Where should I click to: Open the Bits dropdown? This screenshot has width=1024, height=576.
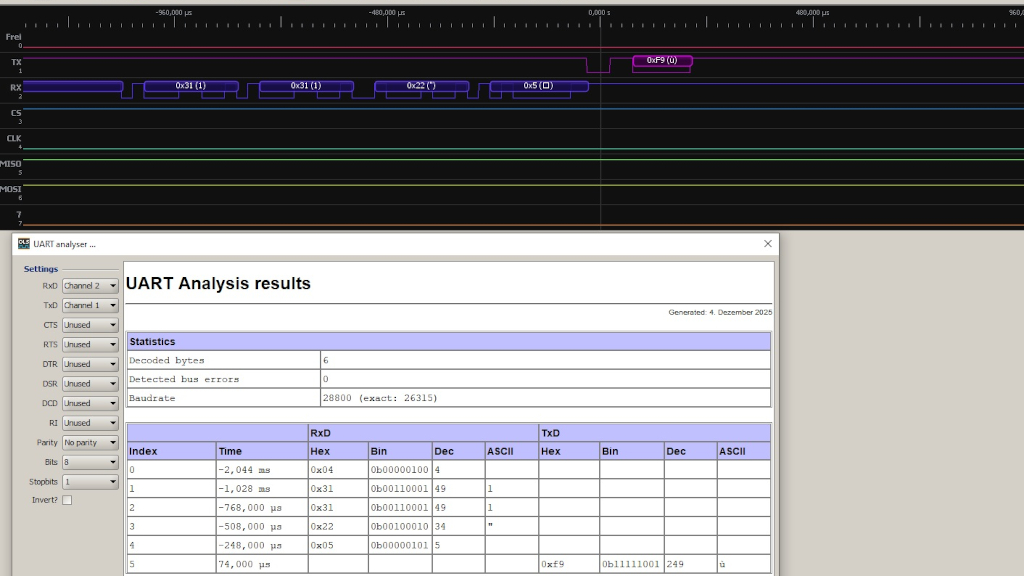[90, 462]
